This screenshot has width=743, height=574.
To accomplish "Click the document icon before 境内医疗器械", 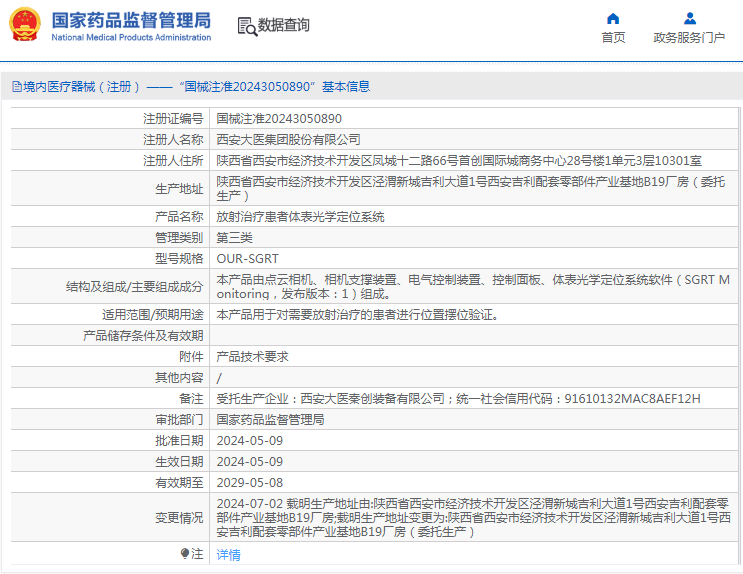I will click(x=17, y=87).
